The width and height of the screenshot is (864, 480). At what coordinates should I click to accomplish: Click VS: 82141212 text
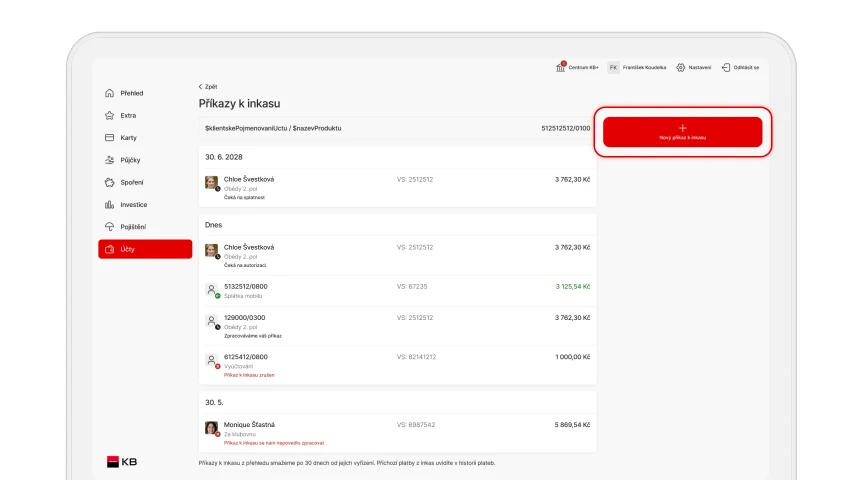417,357
